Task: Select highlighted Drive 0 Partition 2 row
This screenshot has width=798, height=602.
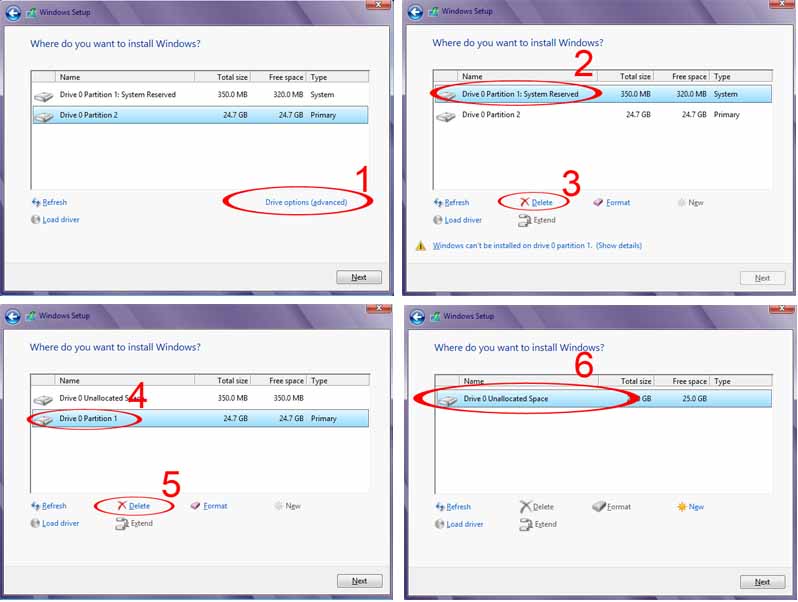Action: 200,115
